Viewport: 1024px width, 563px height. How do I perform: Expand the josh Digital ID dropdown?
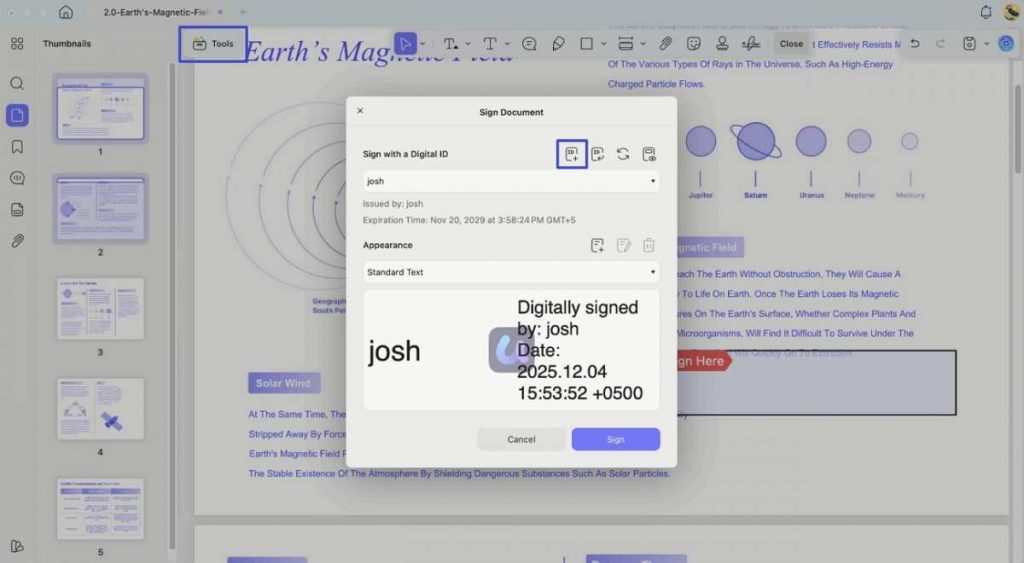point(653,181)
